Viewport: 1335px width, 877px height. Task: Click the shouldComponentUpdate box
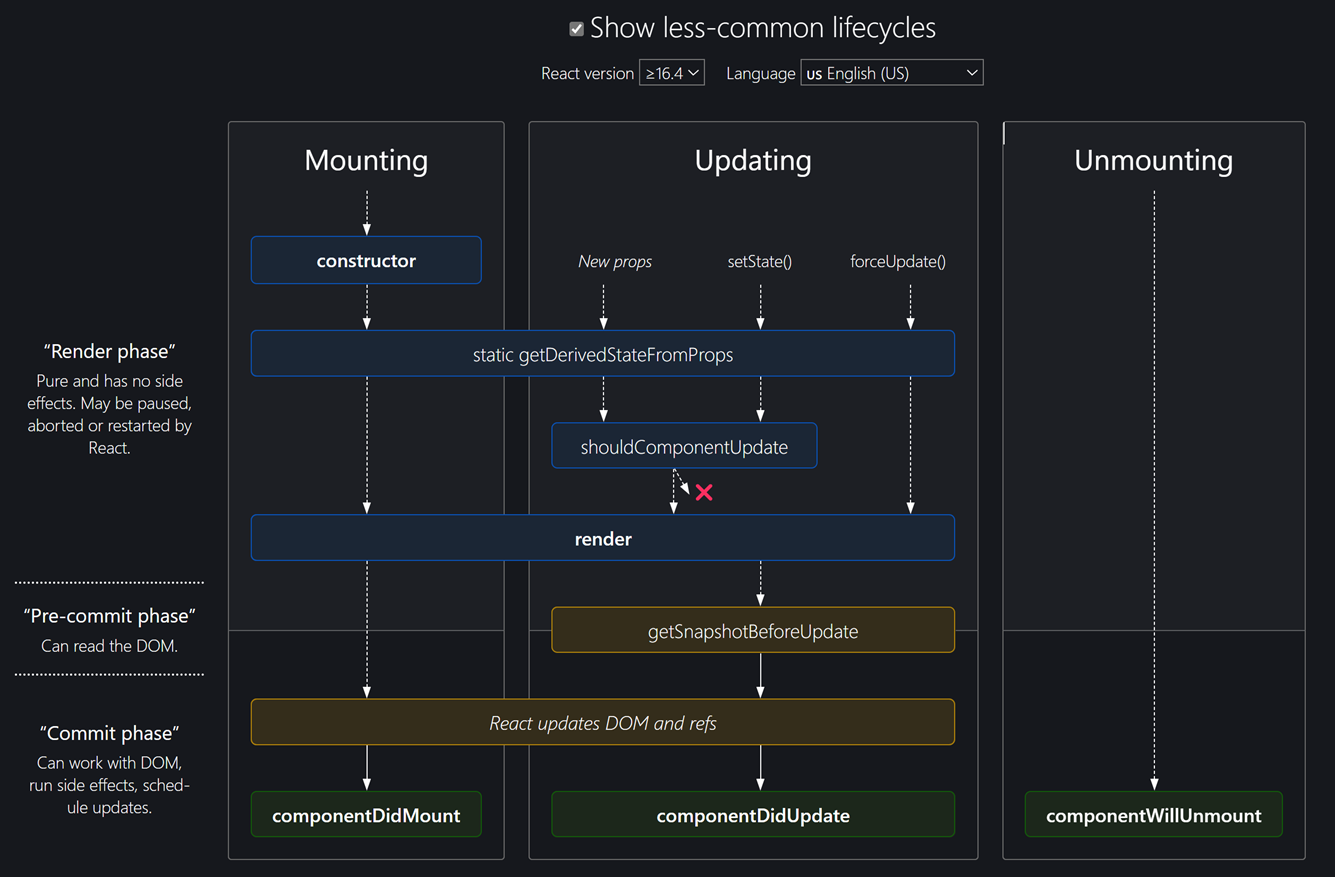click(x=684, y=446)
